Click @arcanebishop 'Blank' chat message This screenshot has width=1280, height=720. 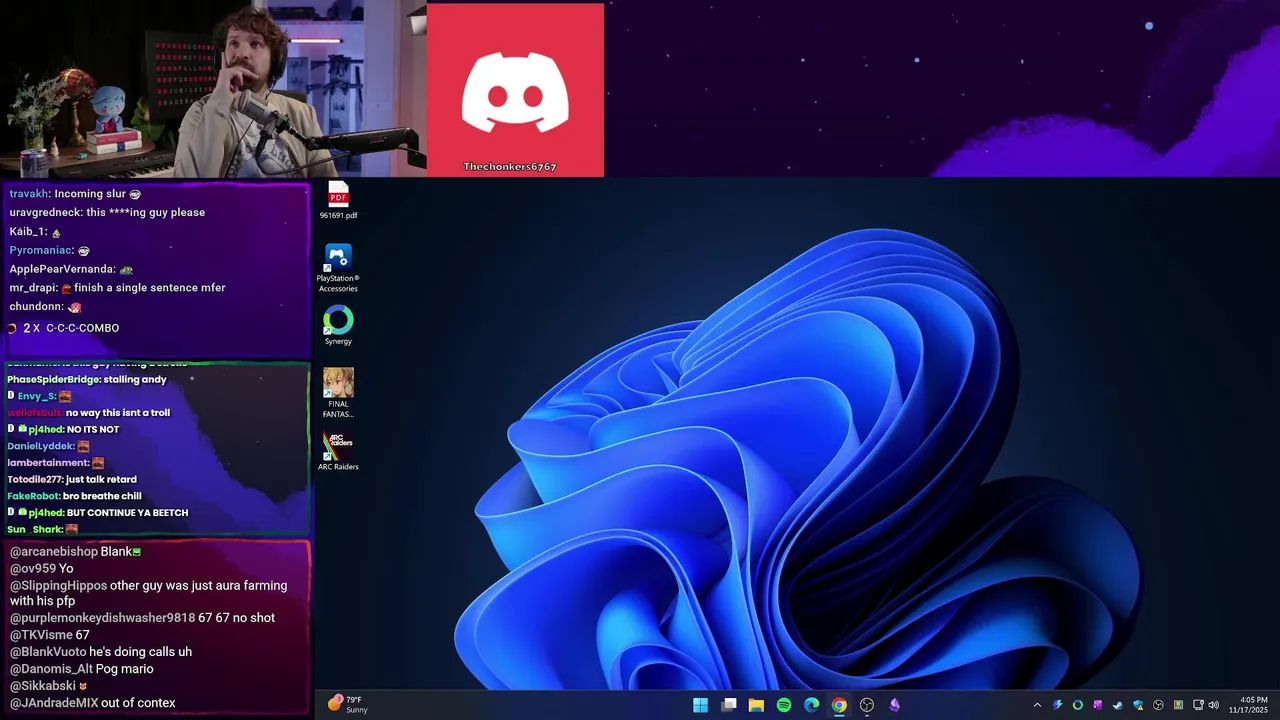(x=75, y=552)
